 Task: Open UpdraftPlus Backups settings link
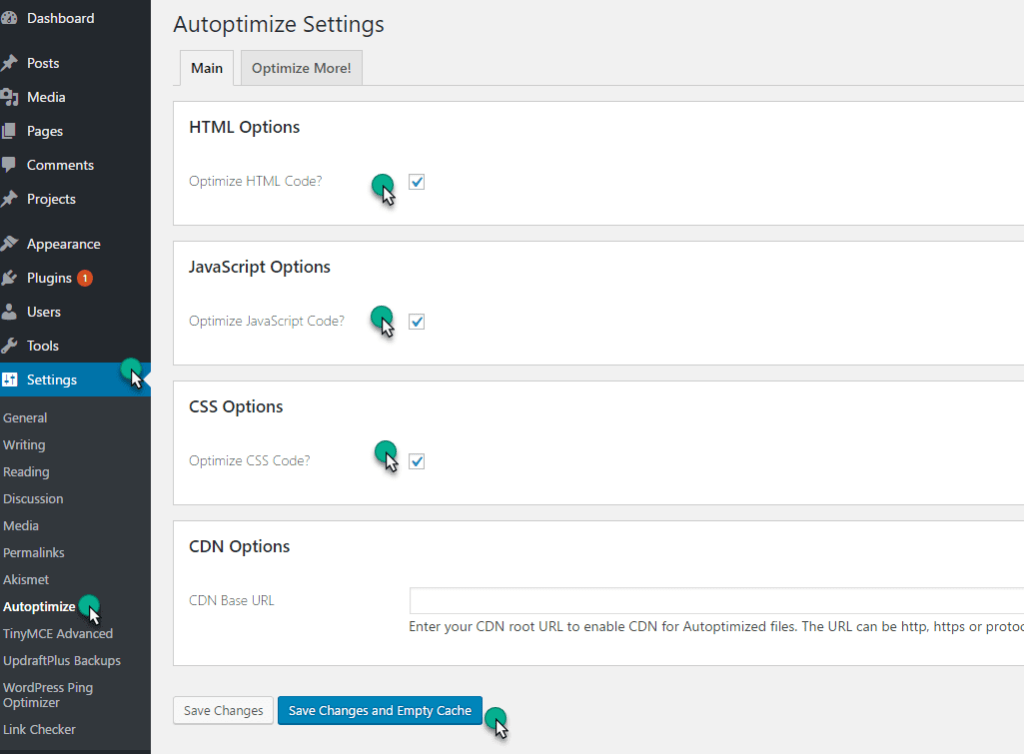(62, 661)
